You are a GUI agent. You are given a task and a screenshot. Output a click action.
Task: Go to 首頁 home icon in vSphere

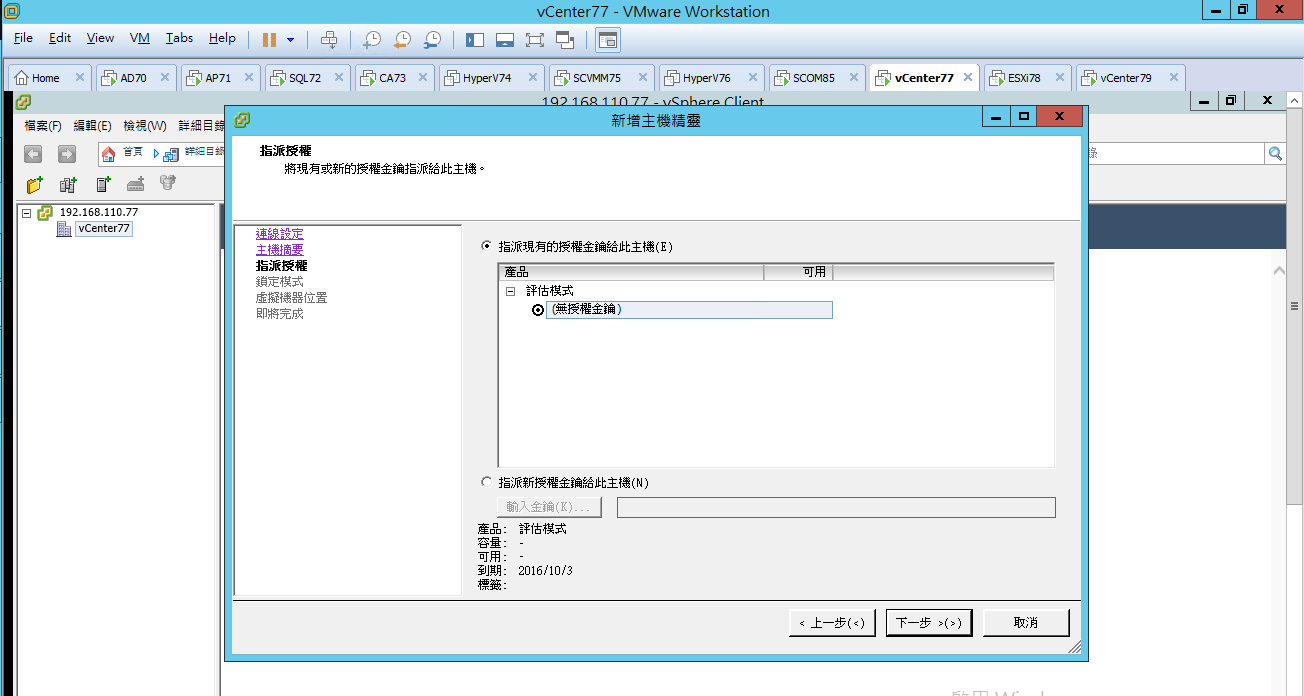pyautogui.click(x=109, y=153)
